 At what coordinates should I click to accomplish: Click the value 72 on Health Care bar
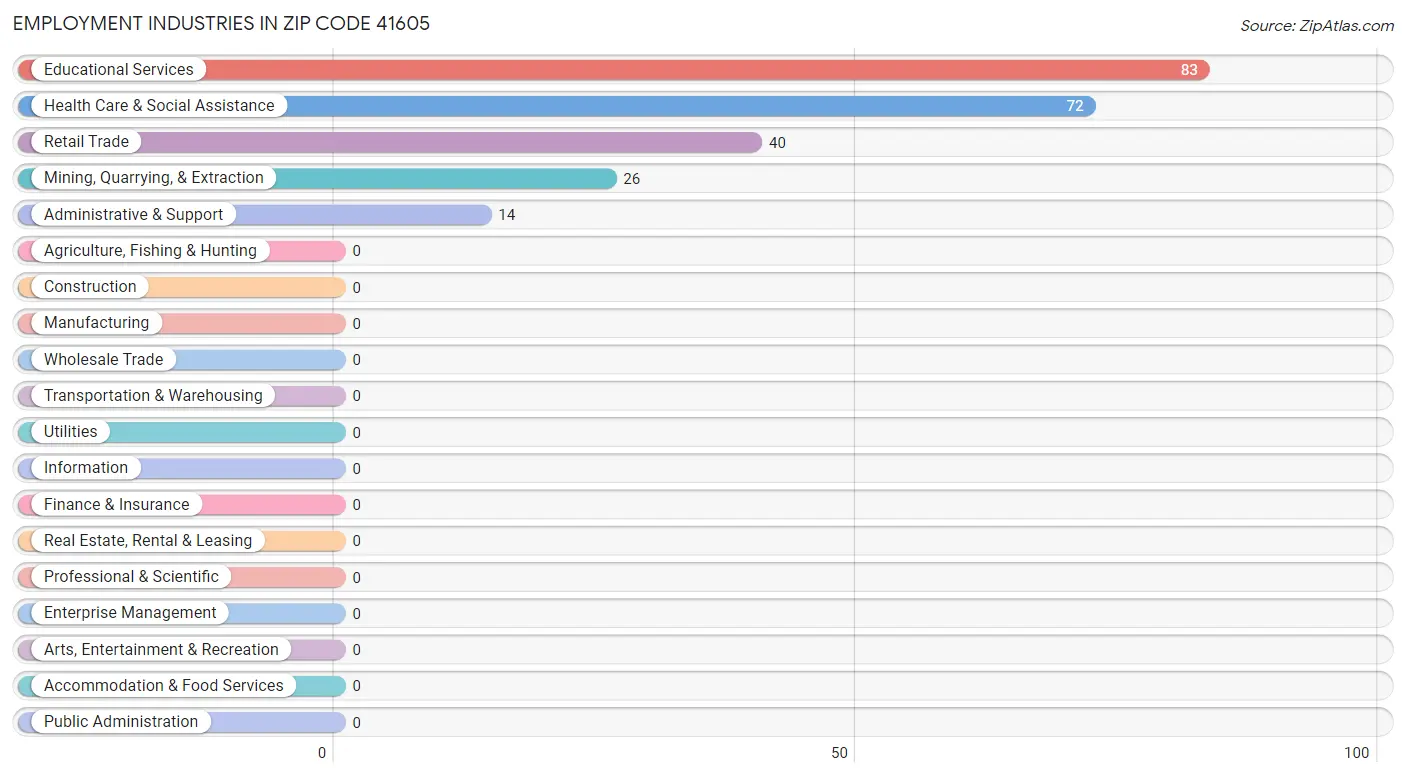click(1075, 106)
